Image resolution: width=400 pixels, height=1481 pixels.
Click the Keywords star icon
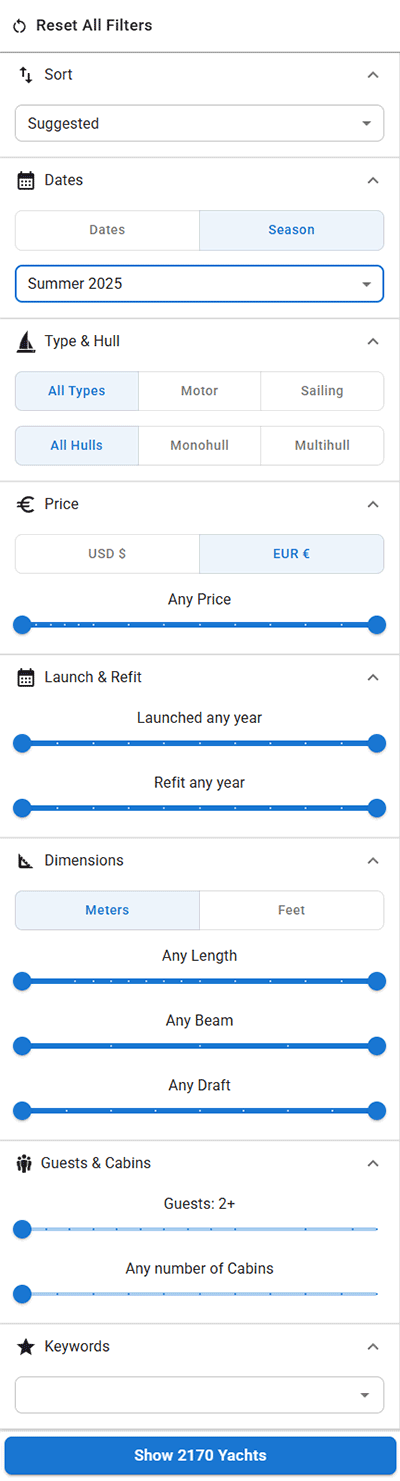(x=26, y=1347)
